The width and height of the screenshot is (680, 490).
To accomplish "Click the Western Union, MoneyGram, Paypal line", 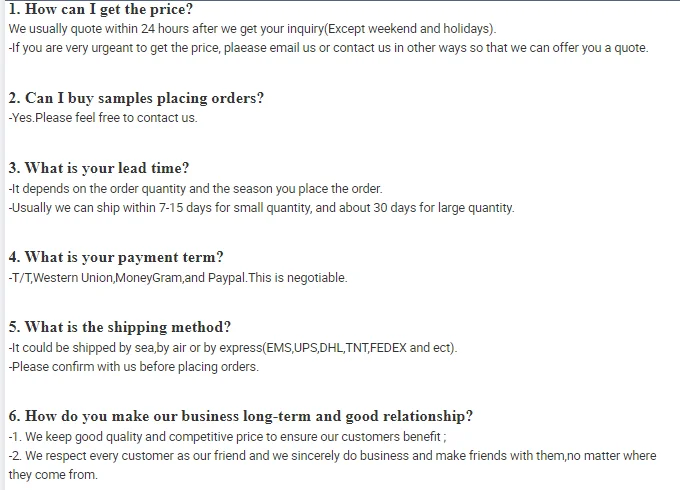I will [178, 278].
